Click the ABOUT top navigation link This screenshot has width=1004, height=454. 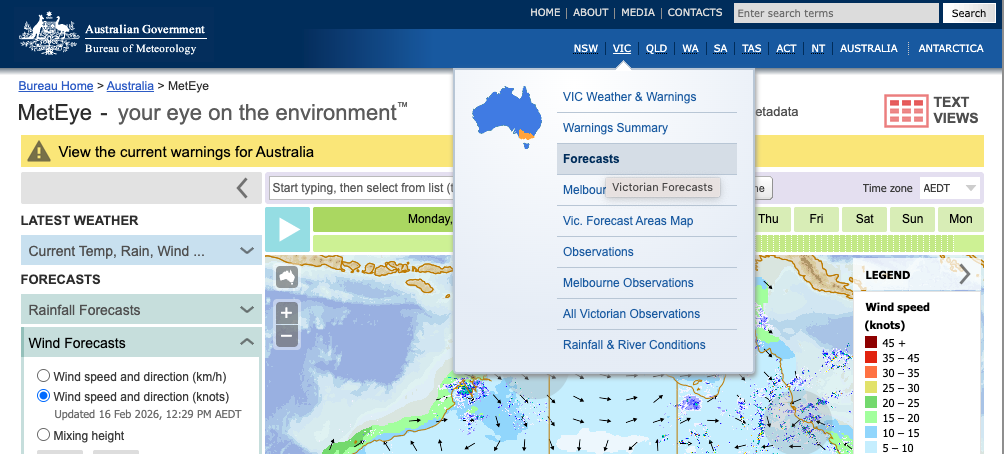pos(590,13)
